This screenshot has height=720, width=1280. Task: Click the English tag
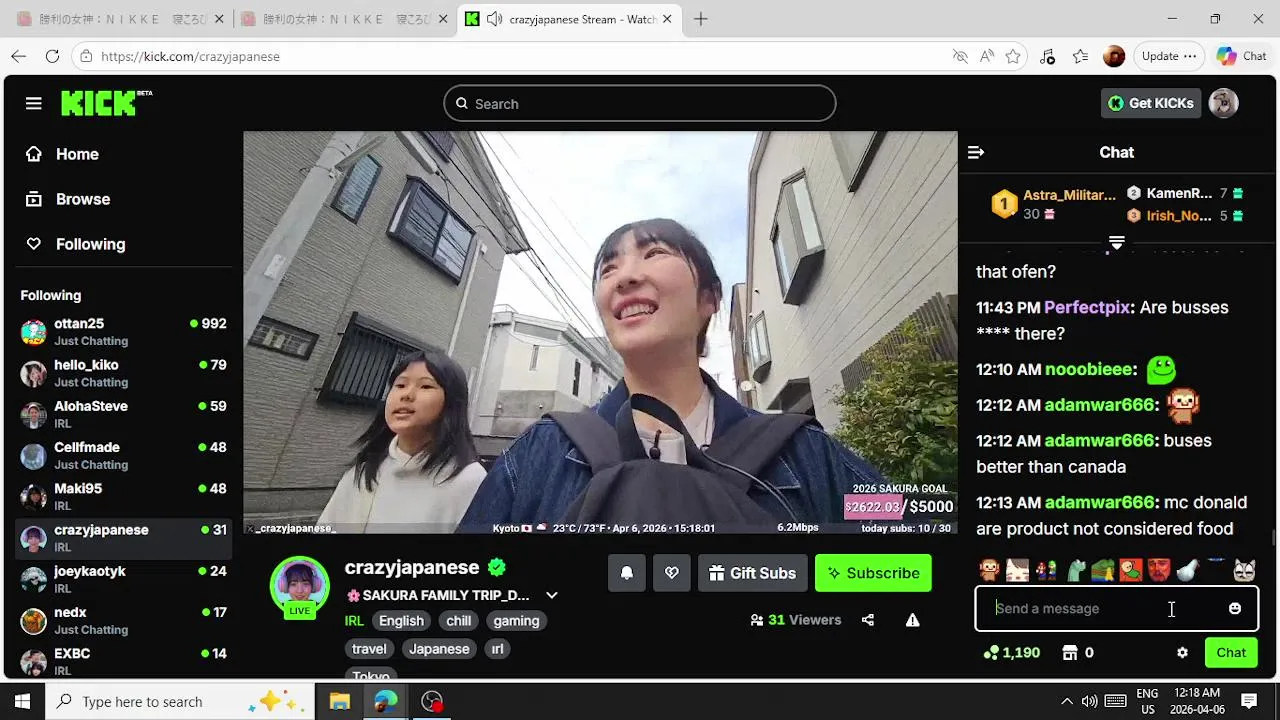click(x=401, y=621)
